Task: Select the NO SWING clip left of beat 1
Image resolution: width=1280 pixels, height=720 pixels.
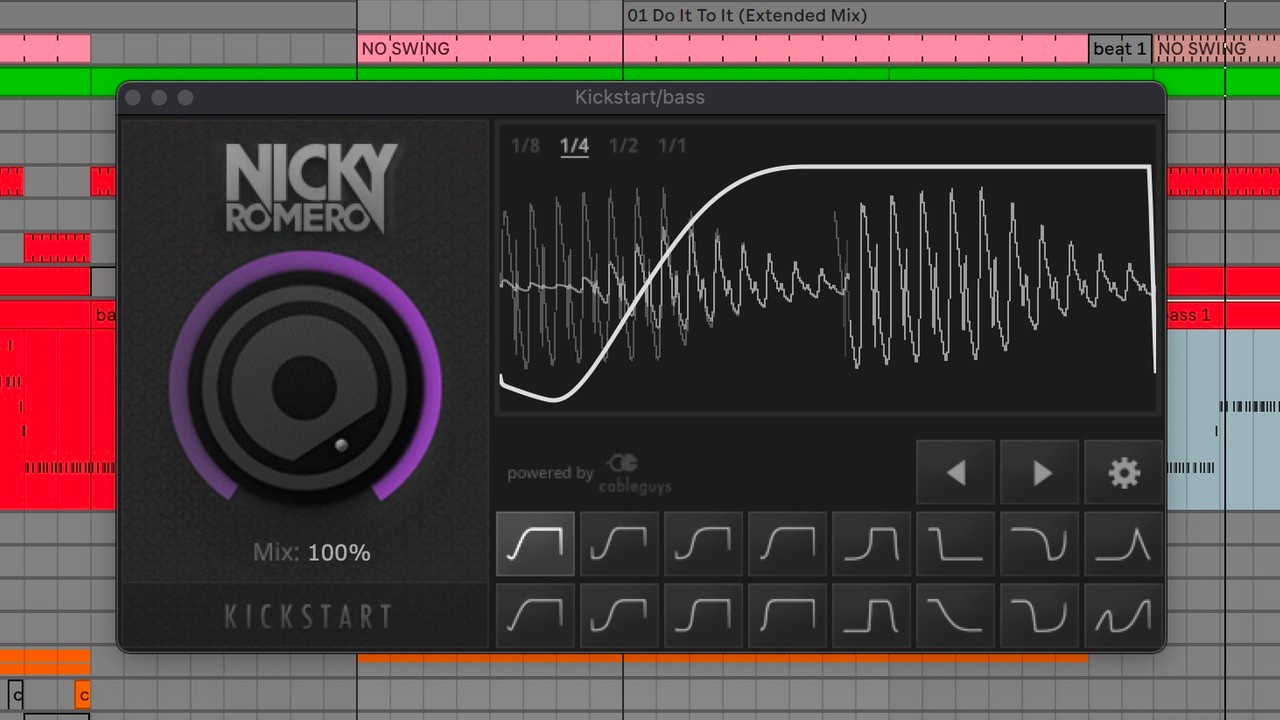Action: coord(723,49)
